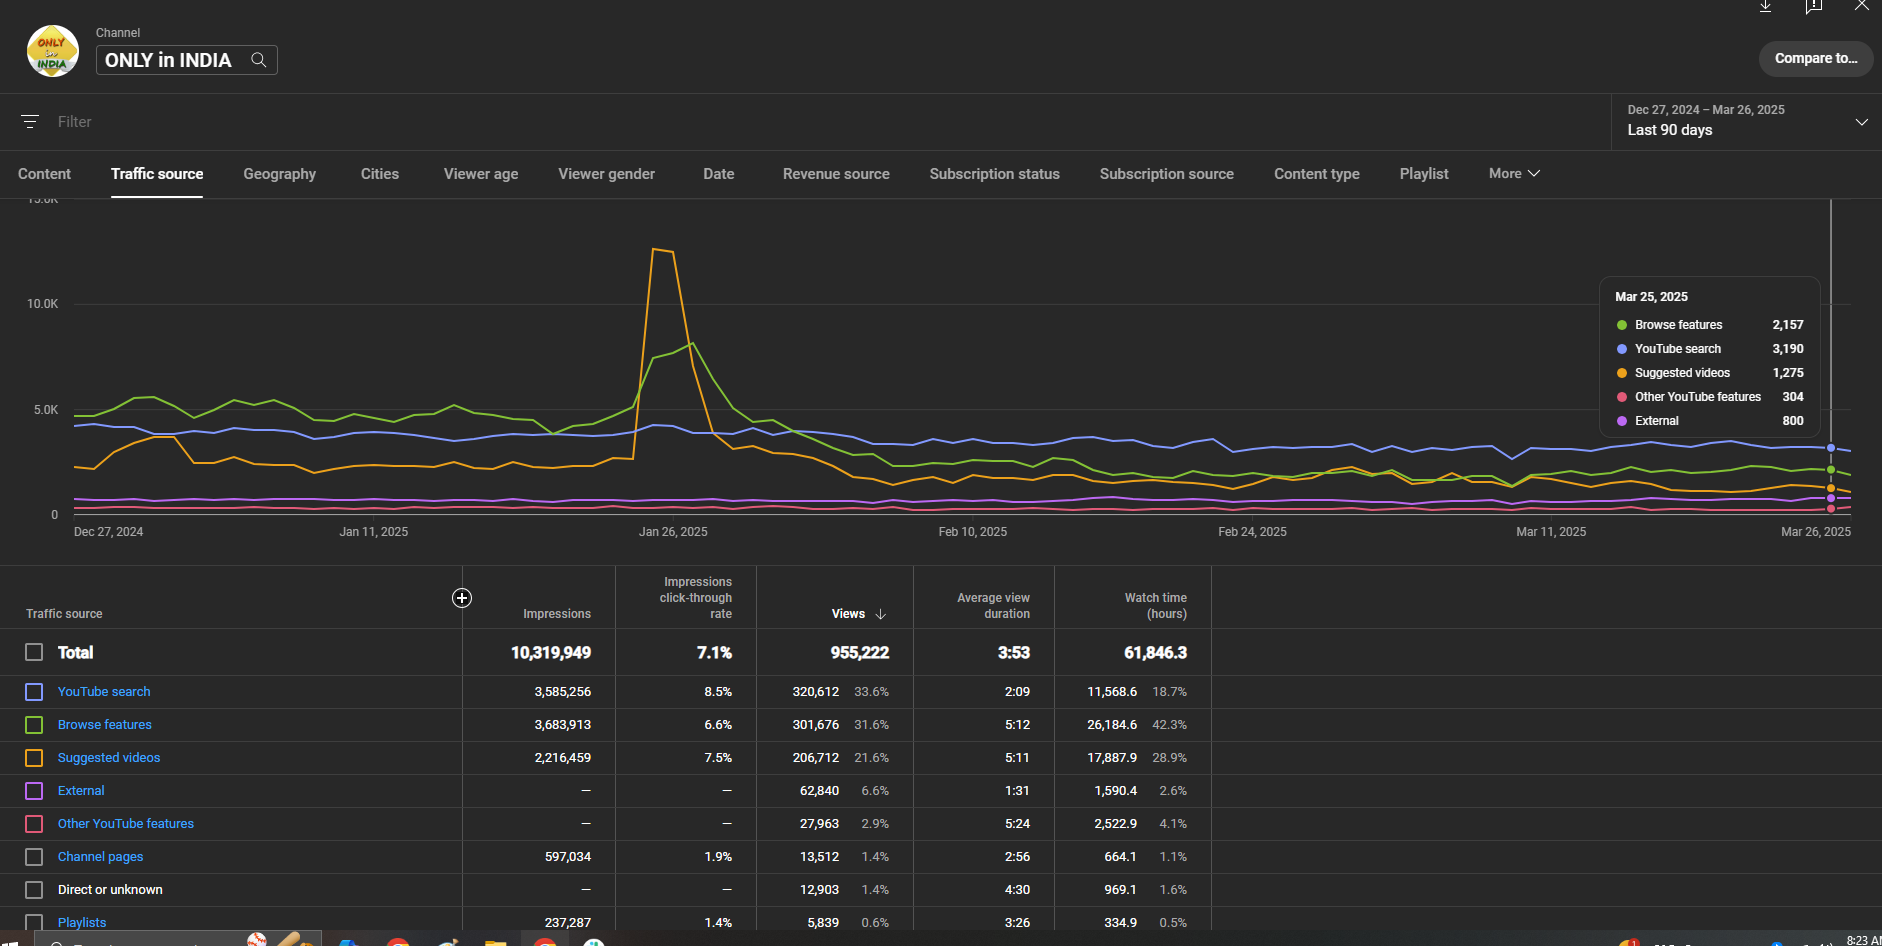Sort by Average view duration header

[x=993, y=606]
